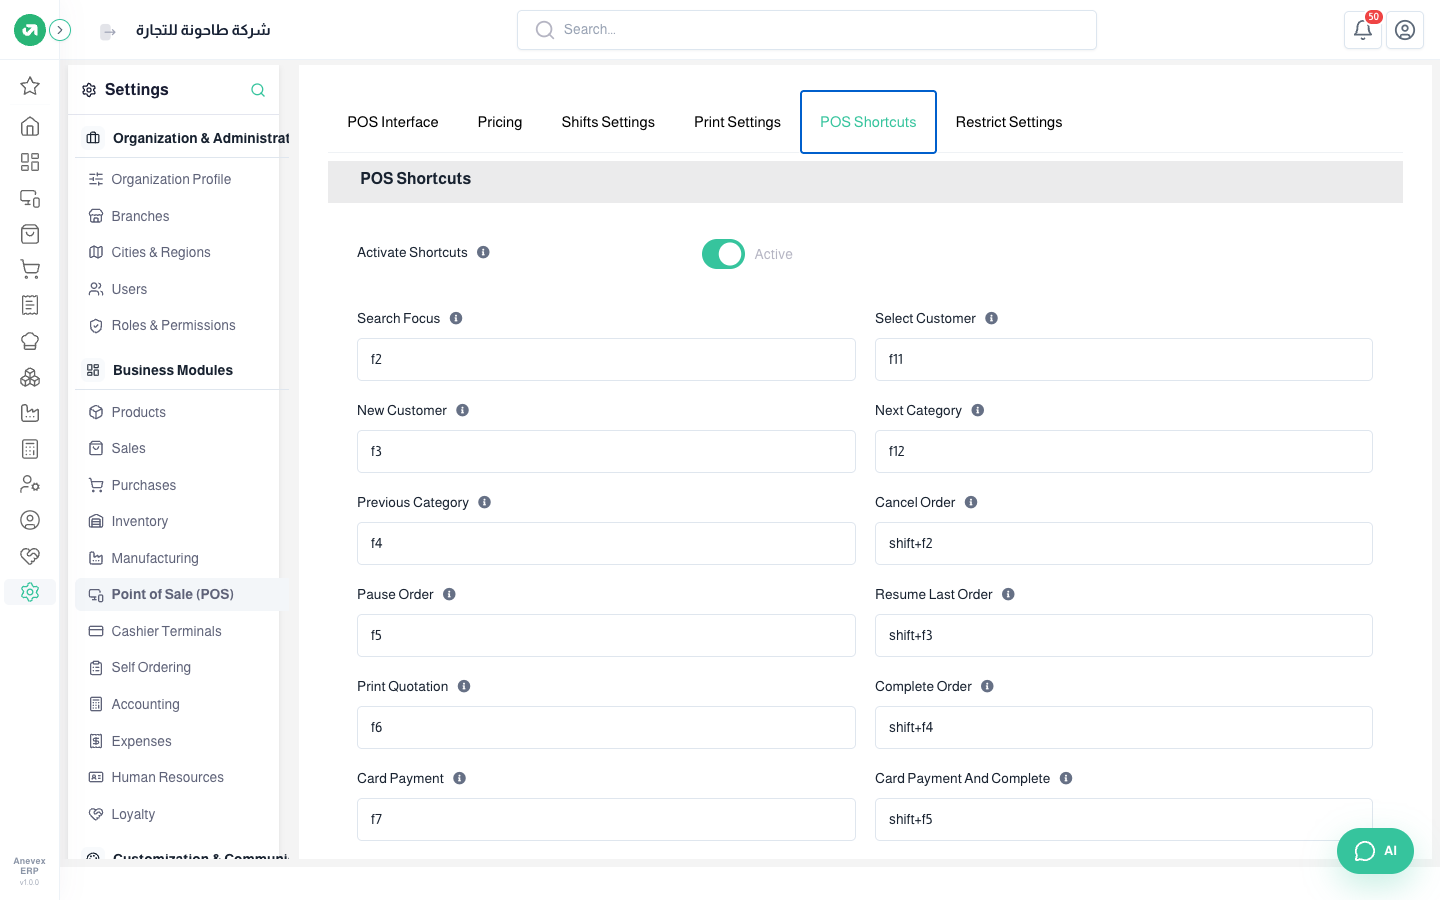Go to home icon in sidebar
Image resolution: width=1440 pixels, height=900 pixels.
click(30, 126)
